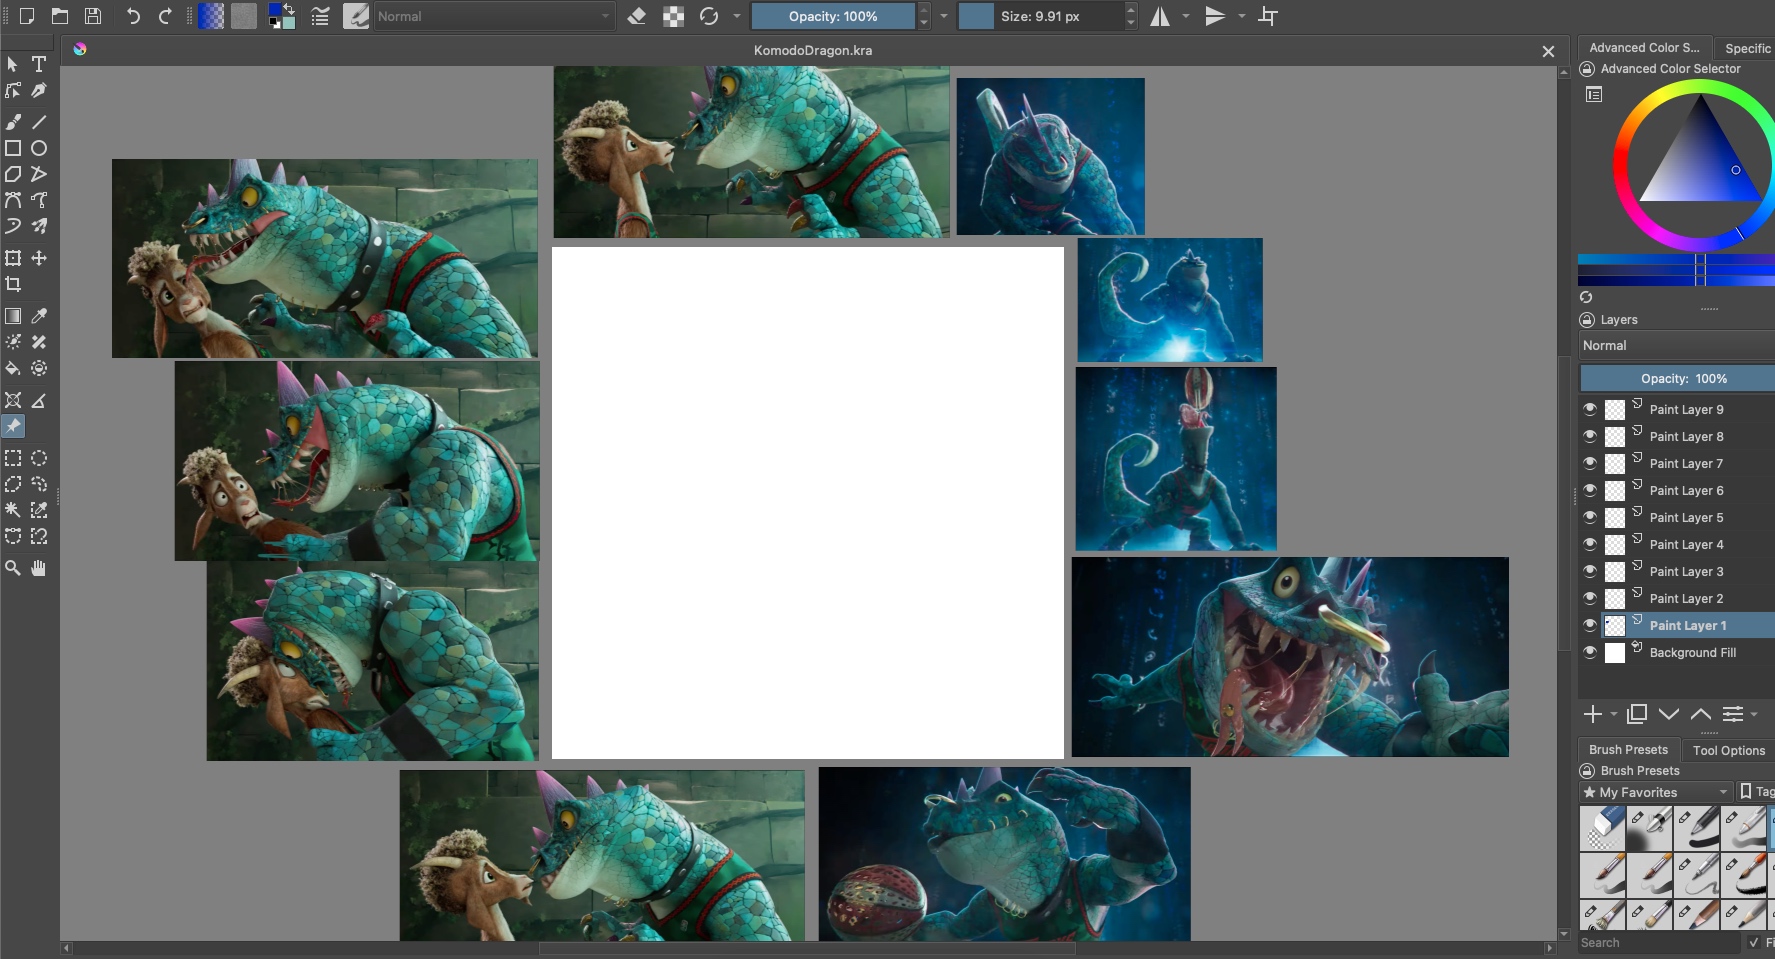This screenshot has height=959, width=1775.
Task: Switch to the Specific color selector tab
Action: pyautogui.click(x=1746, y=48)
